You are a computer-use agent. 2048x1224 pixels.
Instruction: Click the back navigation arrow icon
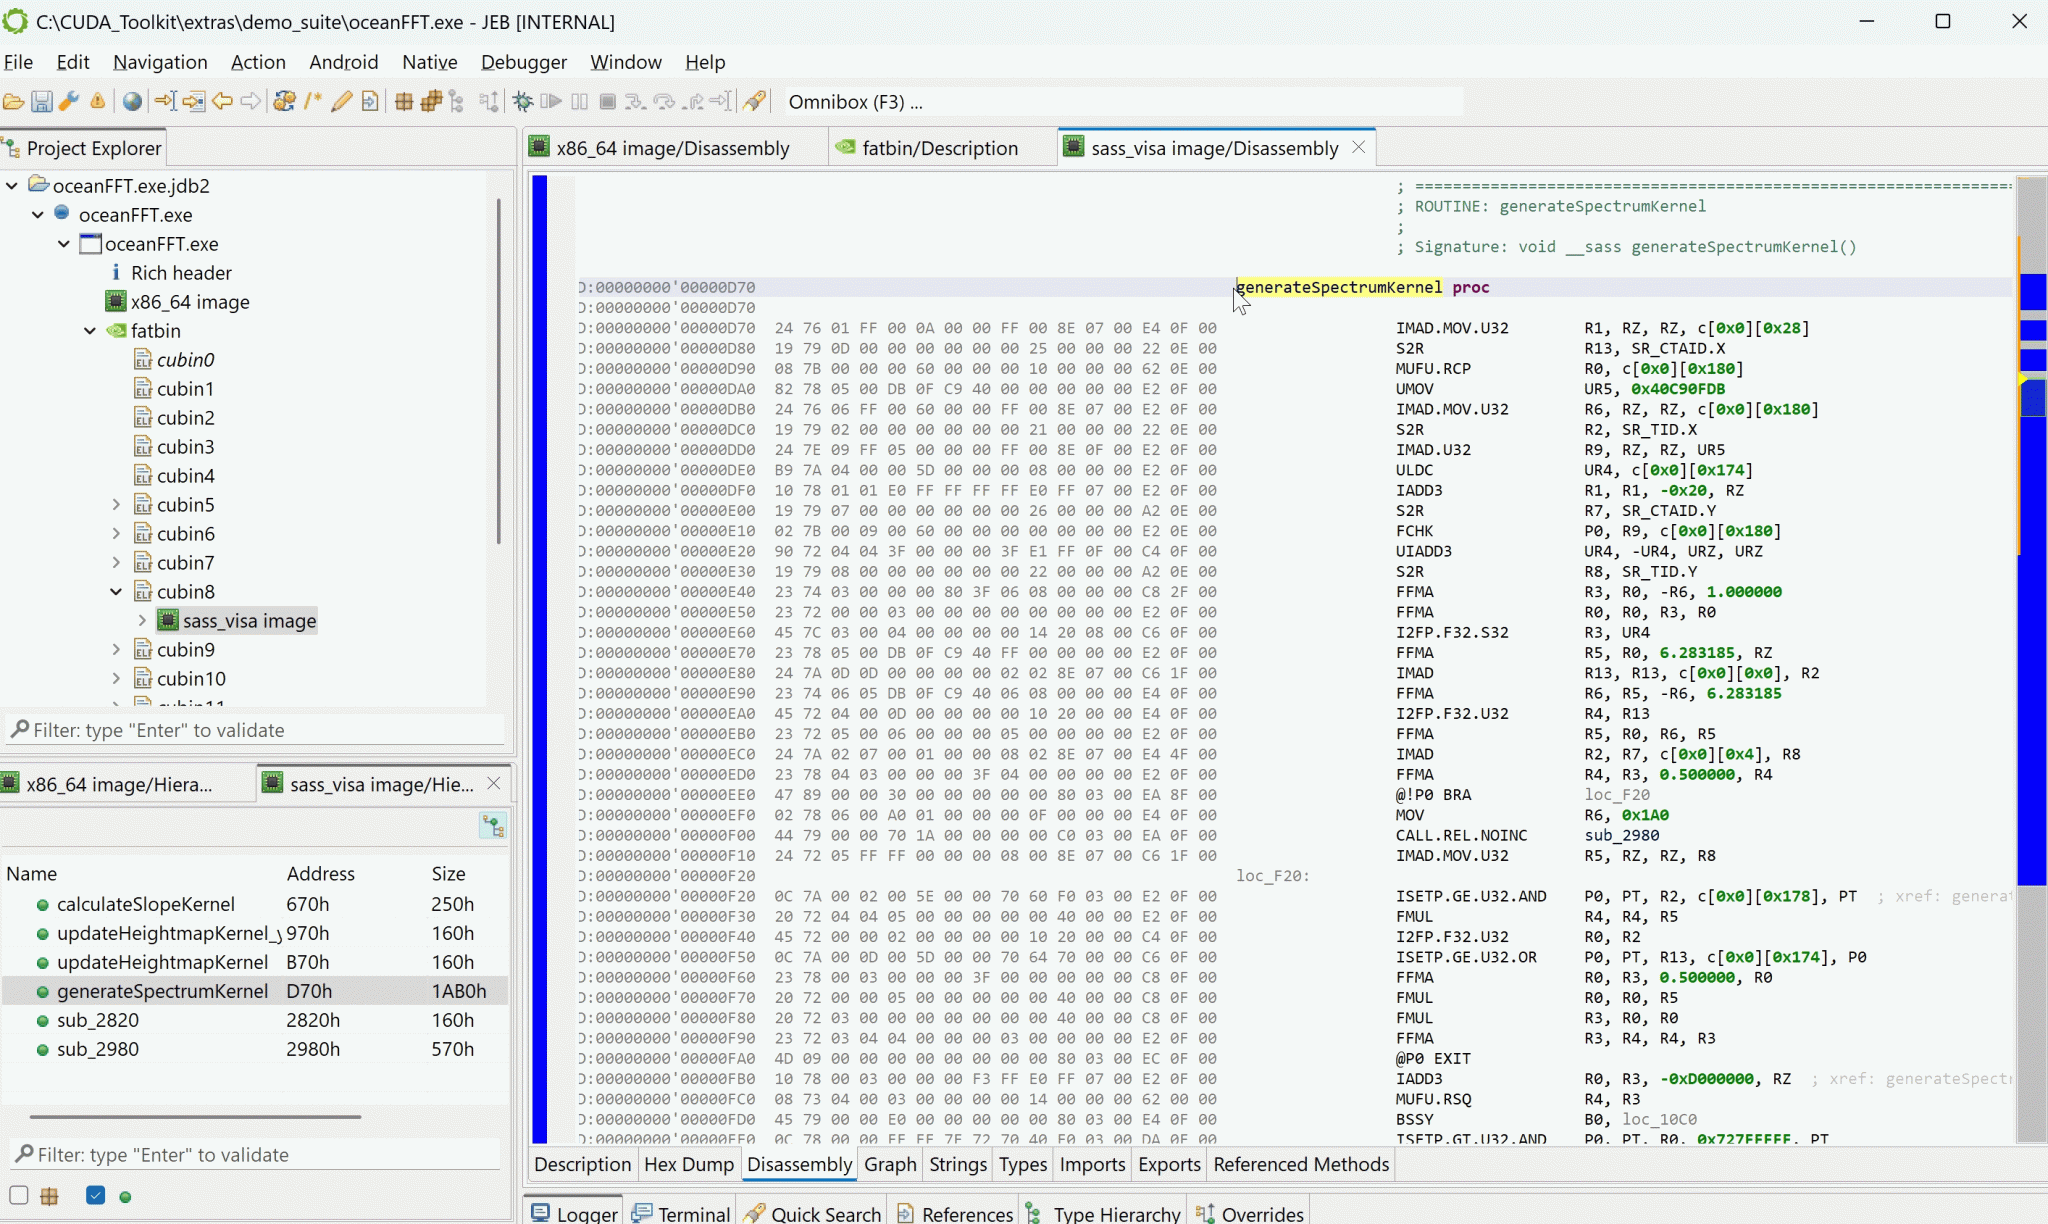(x=224, y=101)
